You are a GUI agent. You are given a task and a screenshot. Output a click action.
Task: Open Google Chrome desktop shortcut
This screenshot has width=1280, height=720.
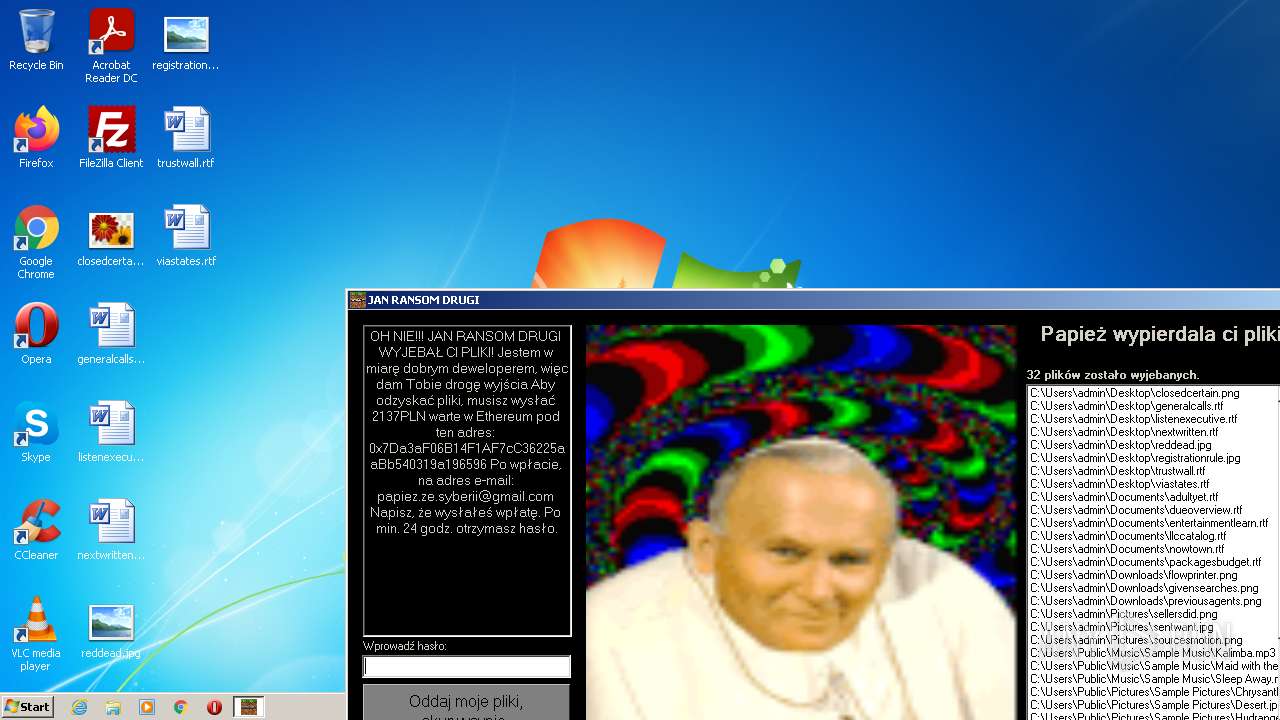pyautogui.click(x=36, y=243)
